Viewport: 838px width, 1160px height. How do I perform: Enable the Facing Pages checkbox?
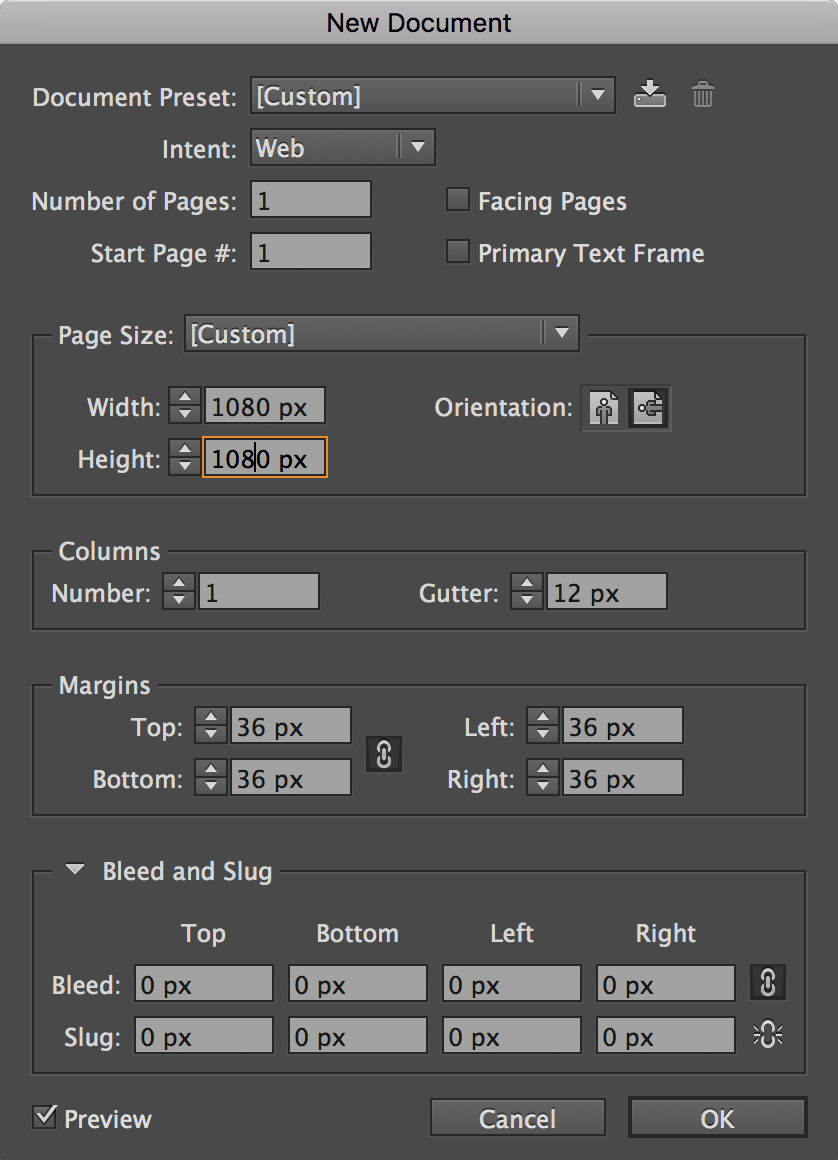pyautogui.click(x=457, y=199)
